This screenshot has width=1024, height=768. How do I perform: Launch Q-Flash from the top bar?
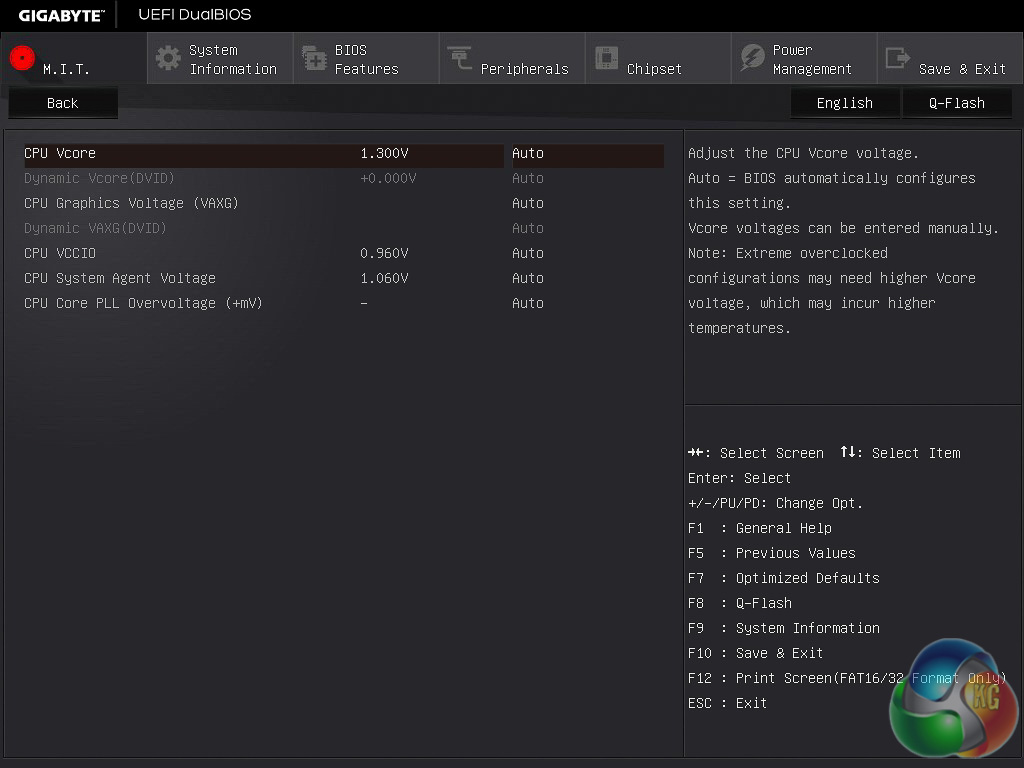point(956,103)
